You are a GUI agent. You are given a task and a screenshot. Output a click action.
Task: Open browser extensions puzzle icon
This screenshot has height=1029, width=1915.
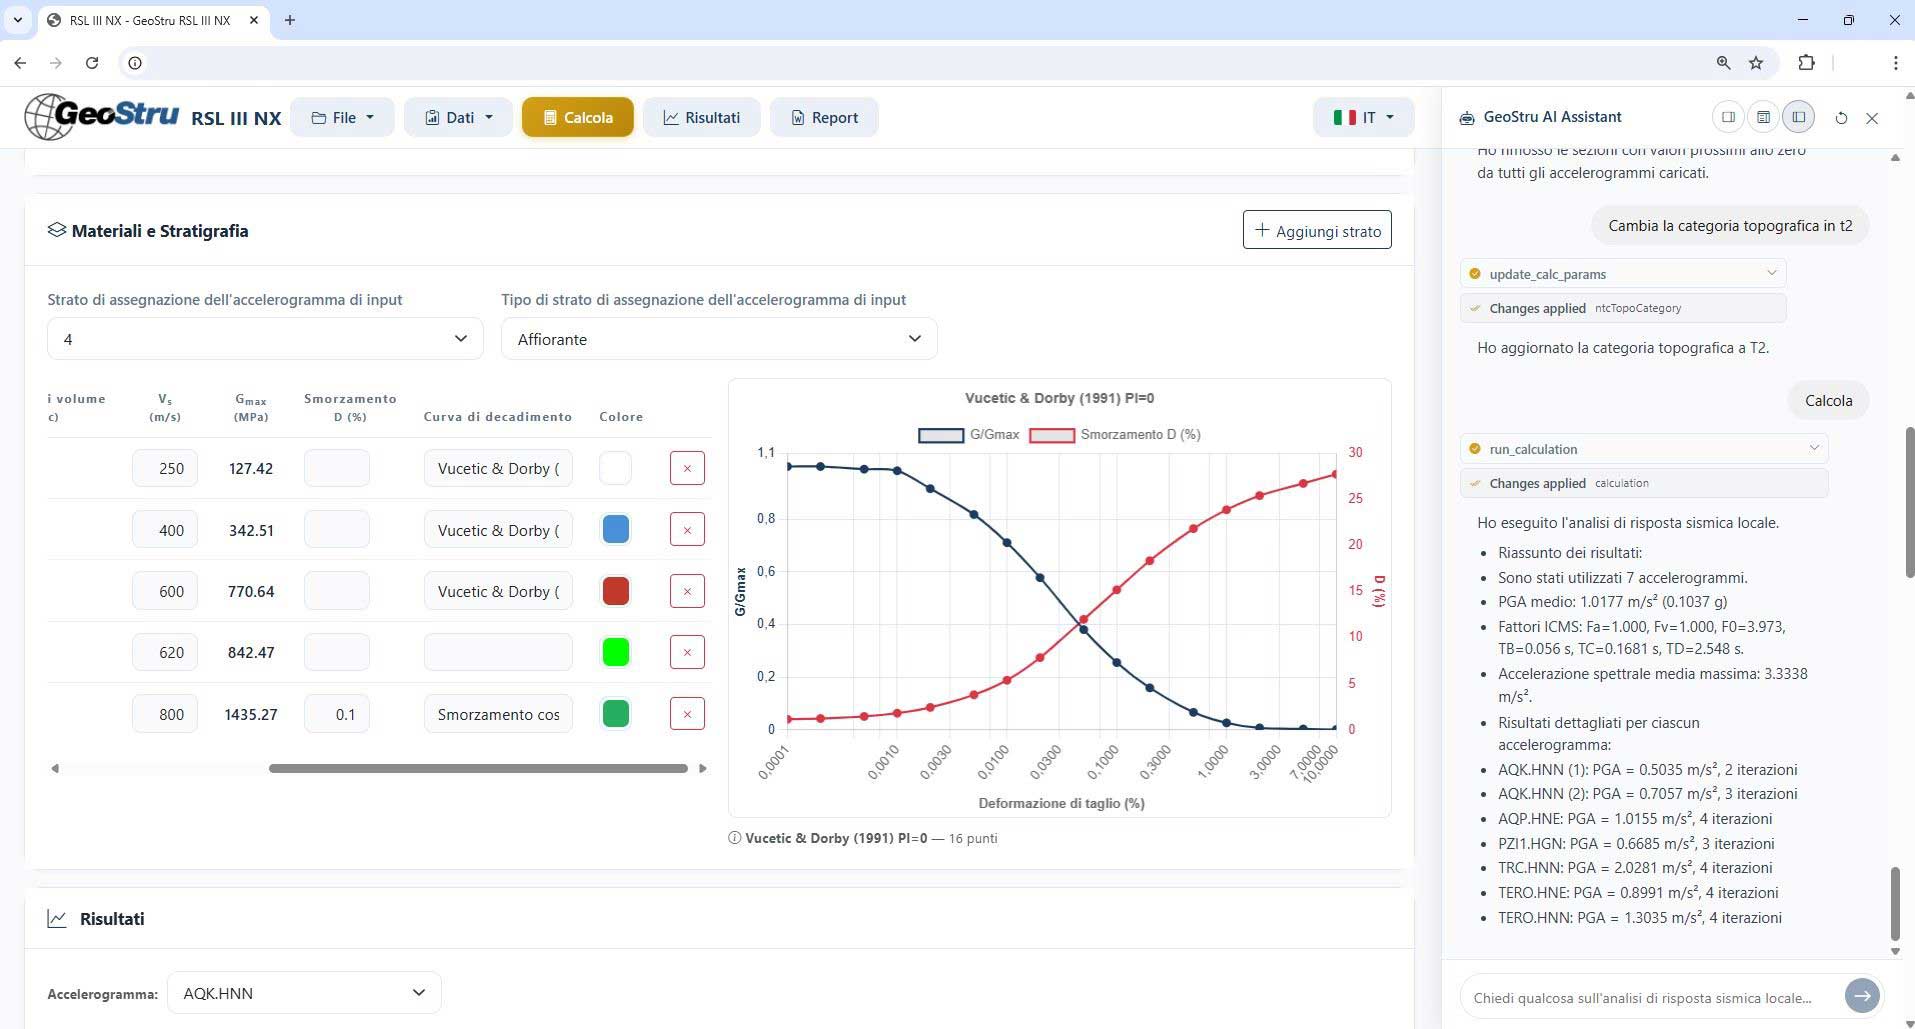(1806, 63)
